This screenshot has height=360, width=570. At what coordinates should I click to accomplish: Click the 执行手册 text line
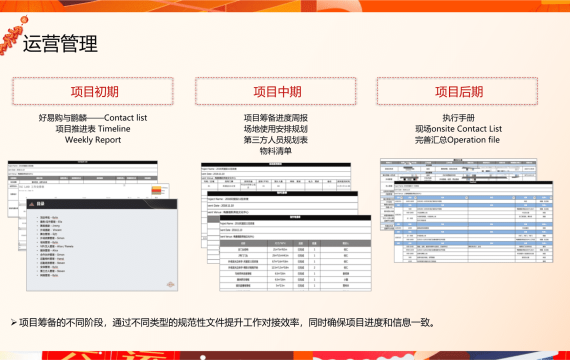(458, 118)
